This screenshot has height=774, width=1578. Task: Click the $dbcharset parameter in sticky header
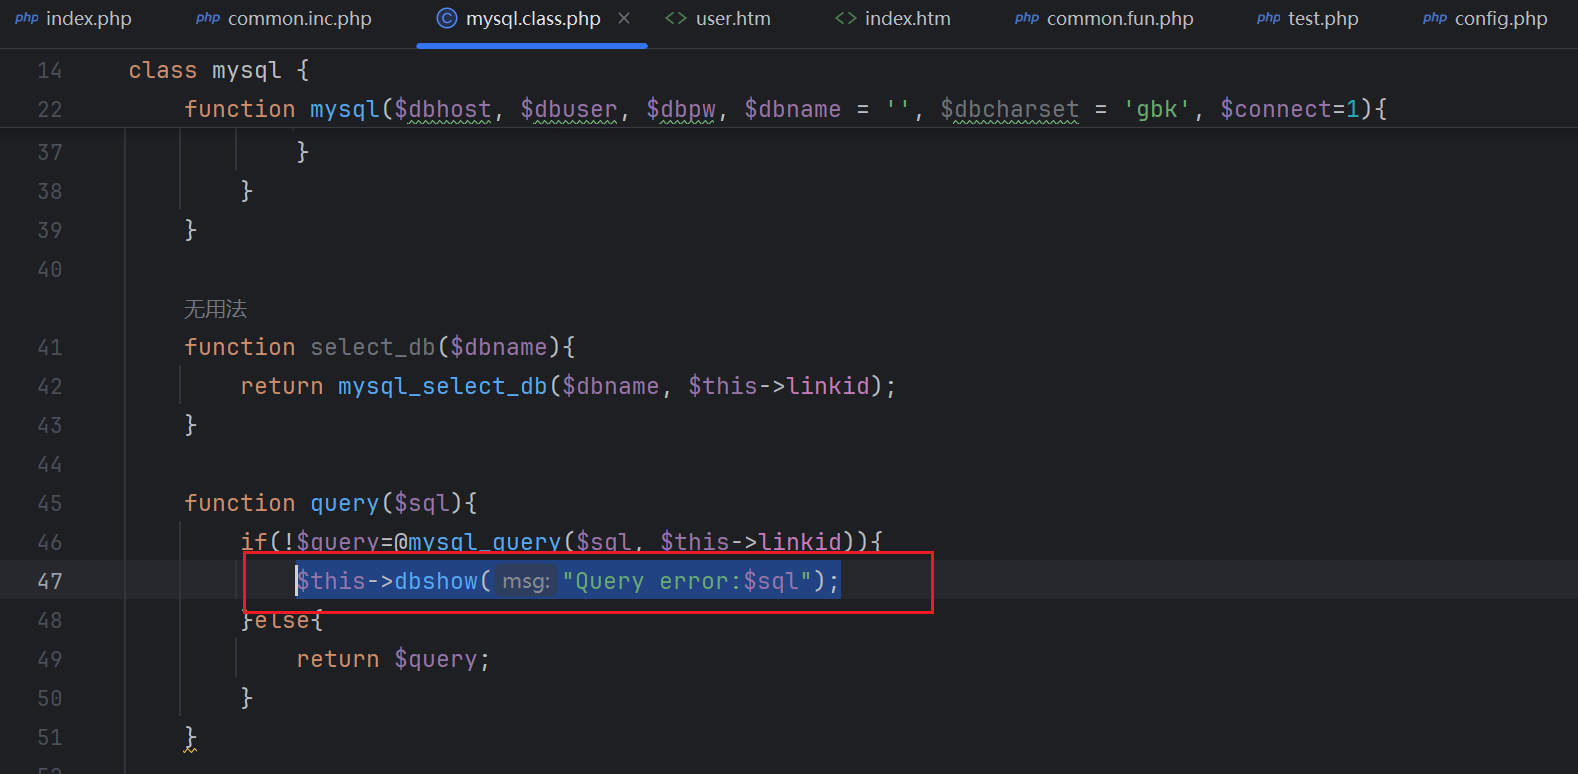(1010, 109)
